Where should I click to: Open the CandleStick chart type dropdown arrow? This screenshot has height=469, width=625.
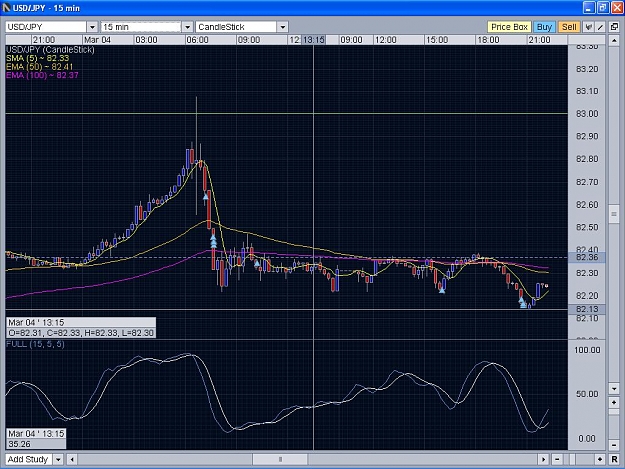[283, 27]
